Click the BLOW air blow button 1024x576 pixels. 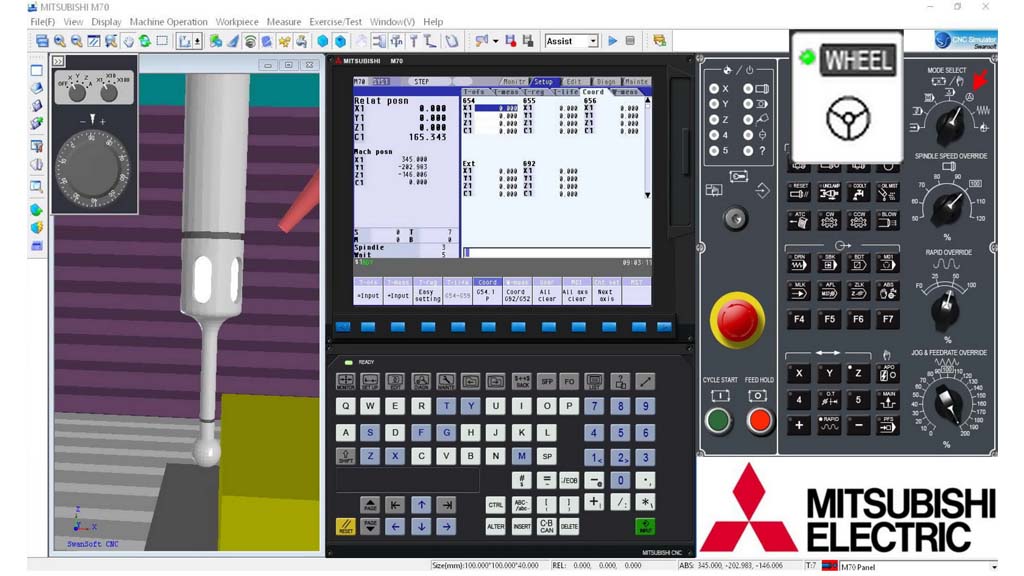888,220
